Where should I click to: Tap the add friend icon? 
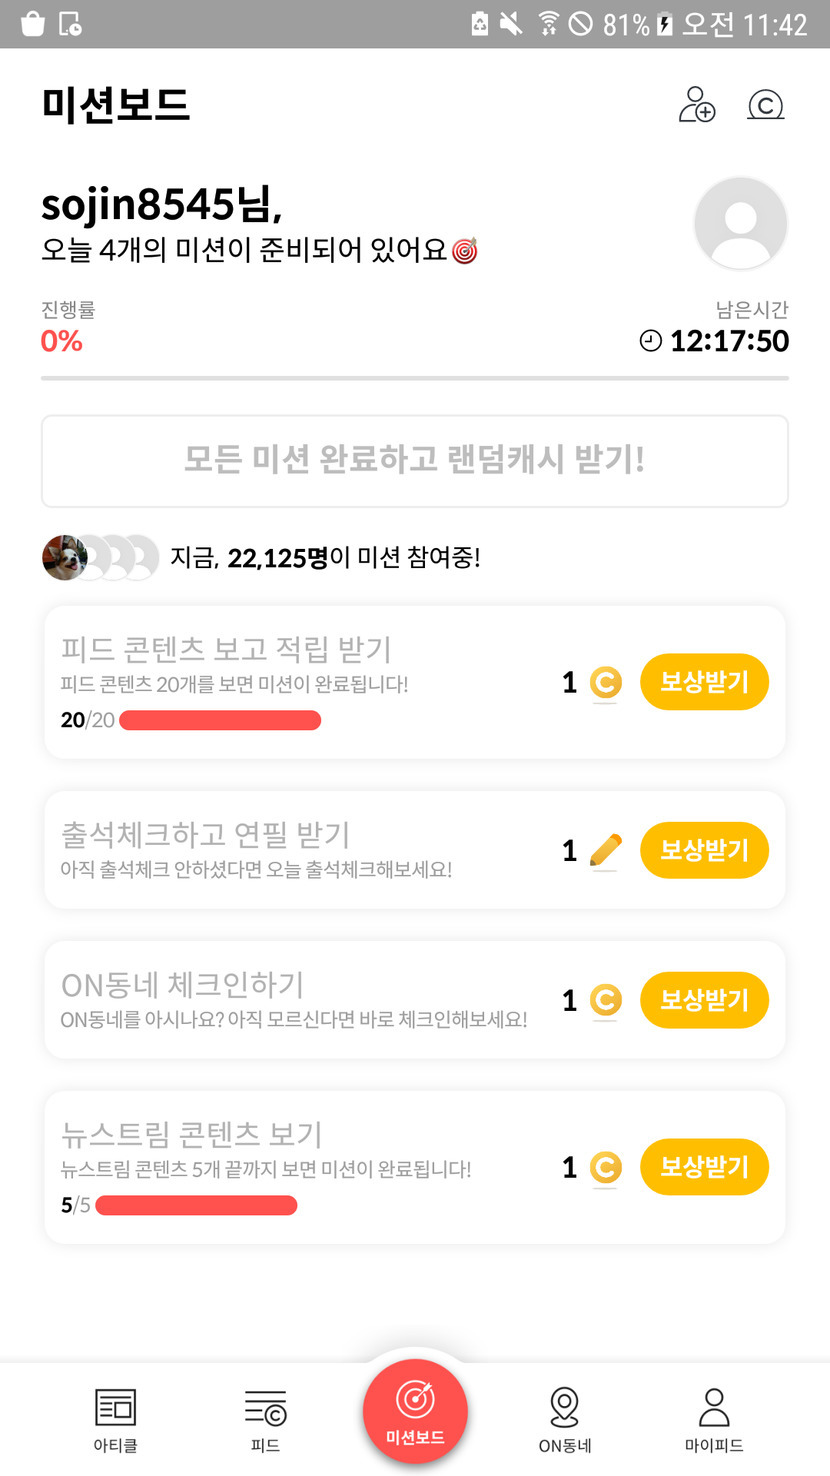pos(697,105)
